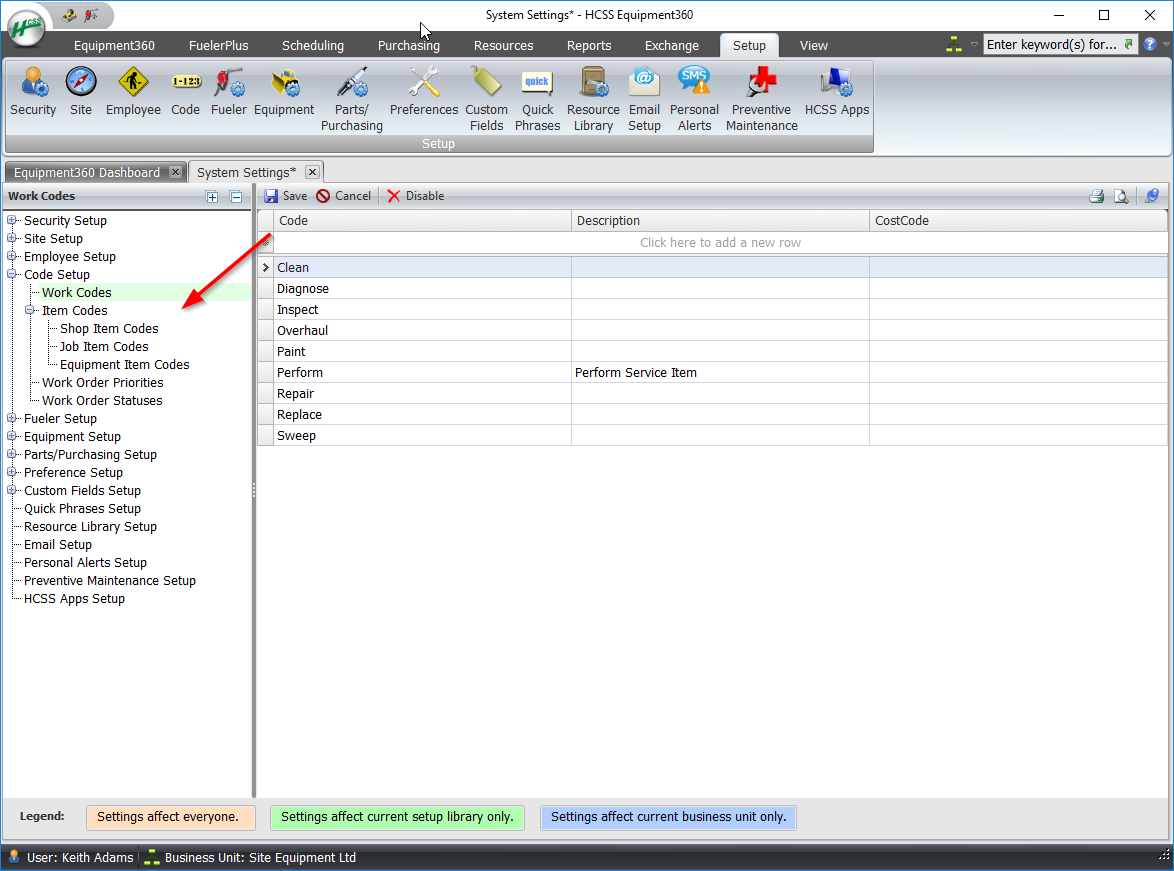
Task: Sort by the Code column header
Action: pos(422,221)
